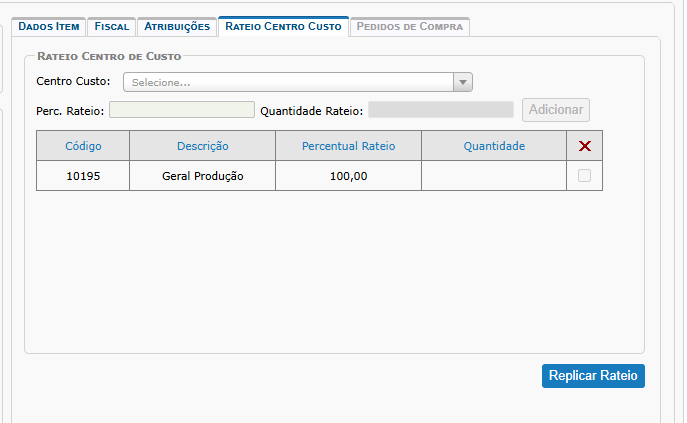687x423 pixels.
Task: Click the Descrição column header
Action: [x=203, y=146]
